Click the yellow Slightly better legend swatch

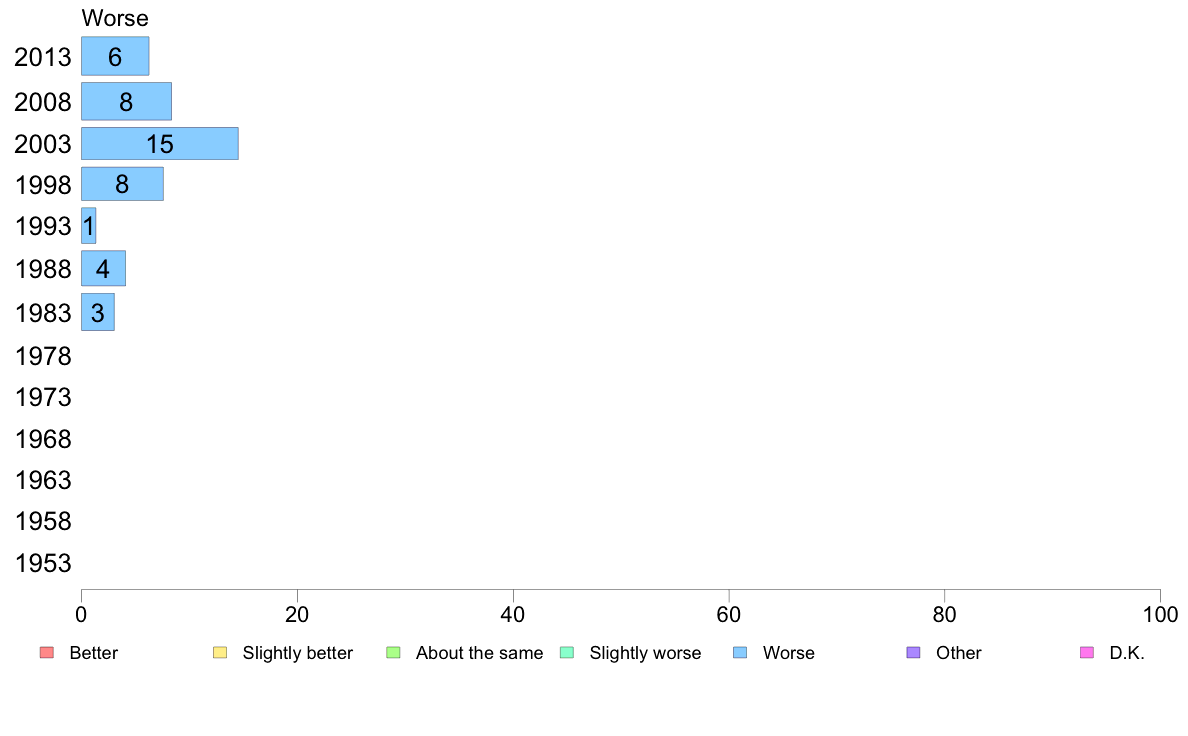pos(220,653)
